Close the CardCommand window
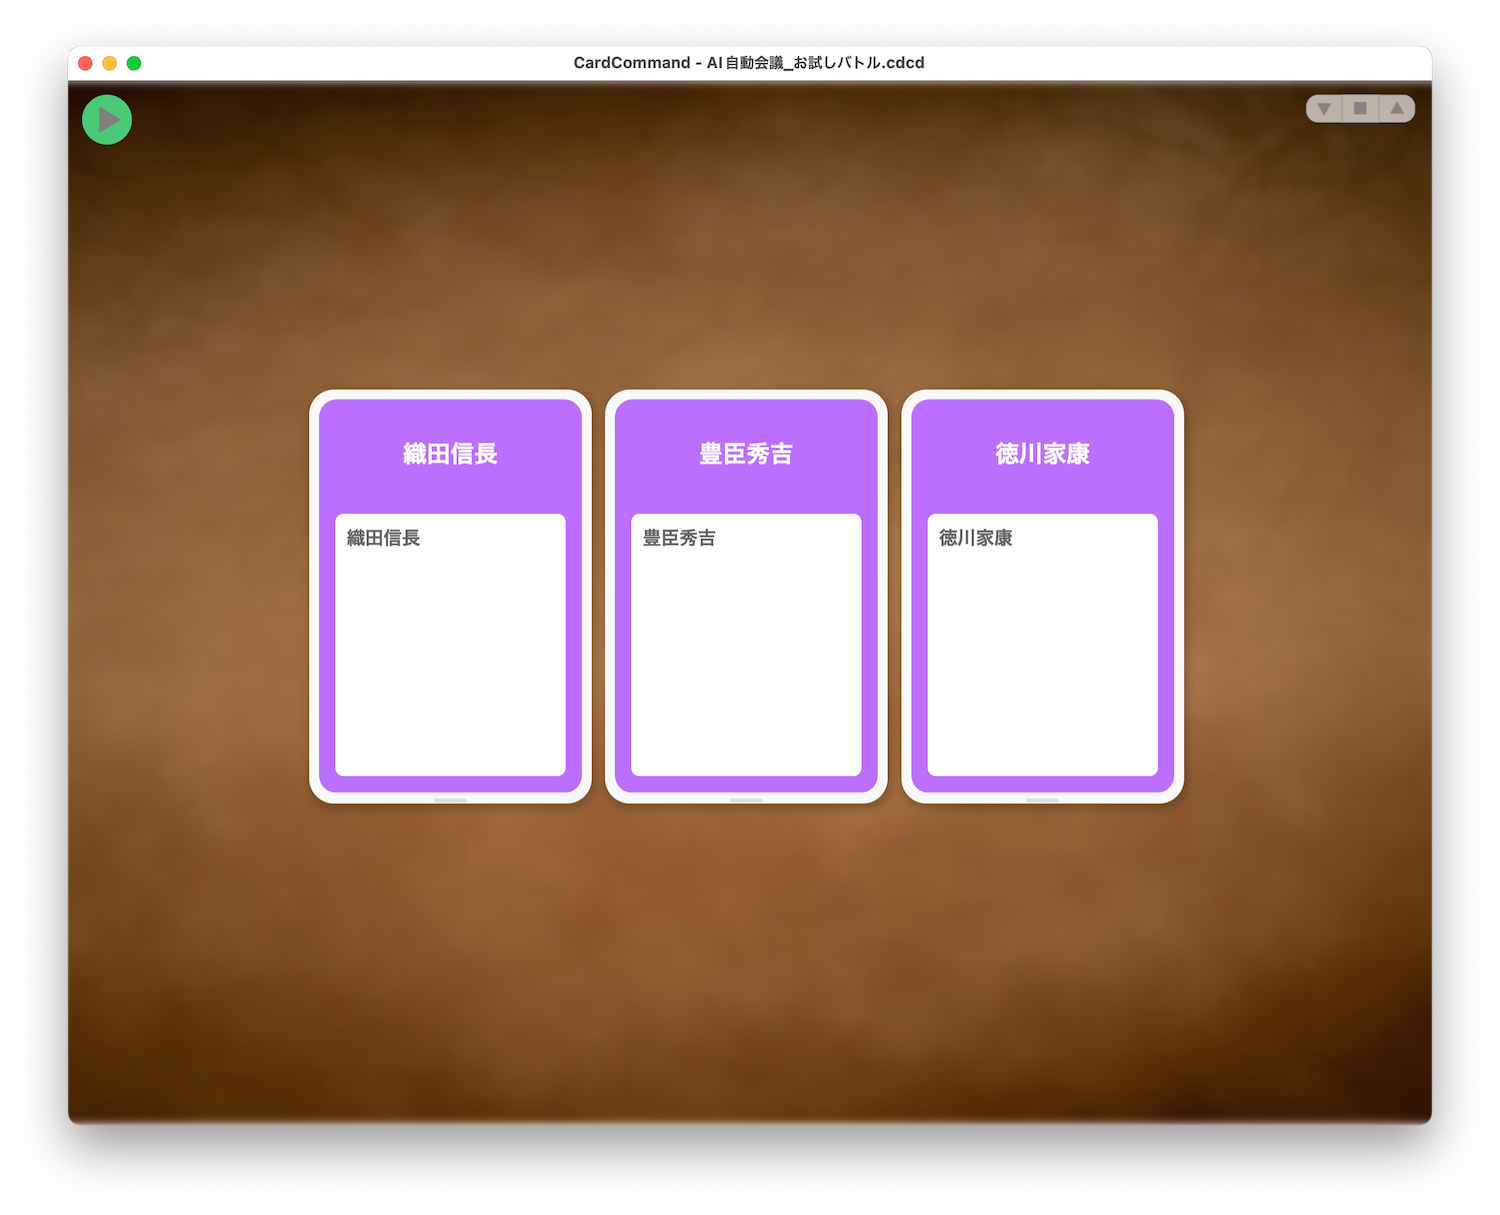Screen dimensions: 1500x1215 point(85,63)
